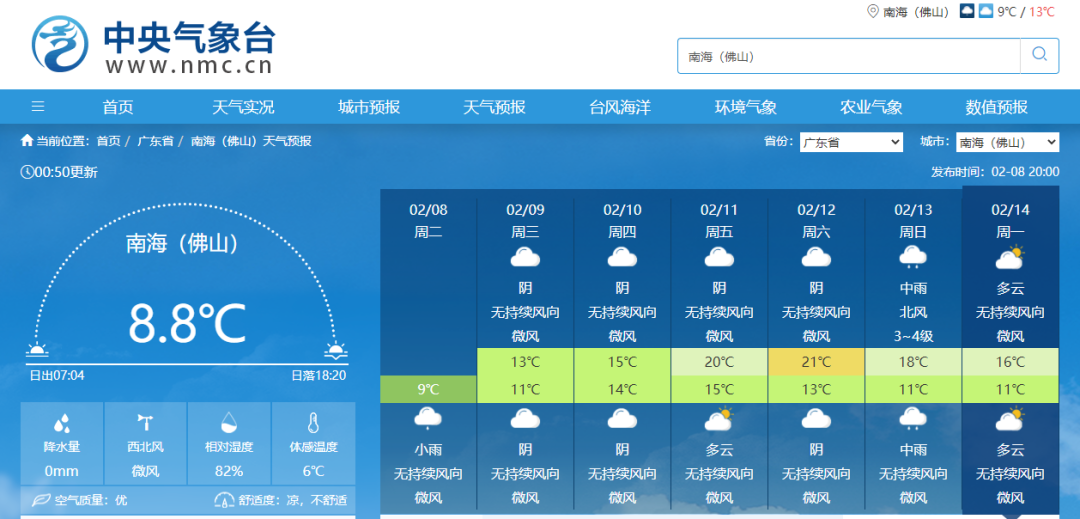Click the home icon beside 当前位置
This screenshot has width=1080, height=519.
pyautogui.click(x=27, y=141)
